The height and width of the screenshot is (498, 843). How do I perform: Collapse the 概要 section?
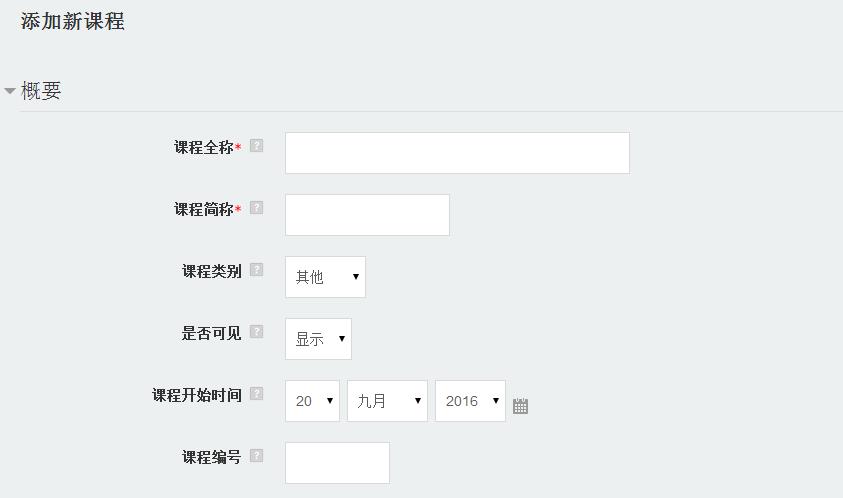tap(10, 91)
